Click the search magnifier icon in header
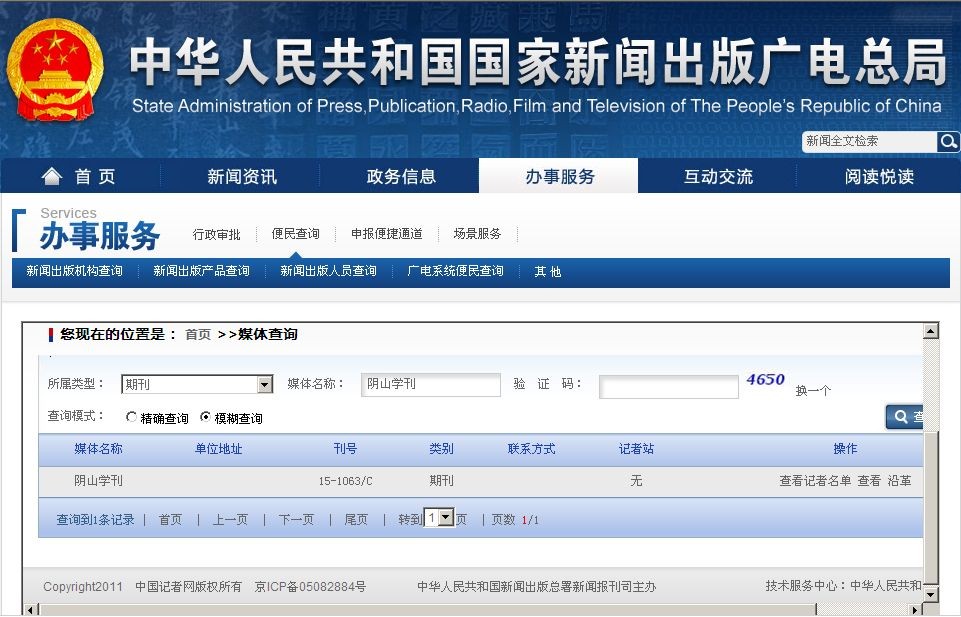This screenshot has height=617, width=961. point(948,142)
